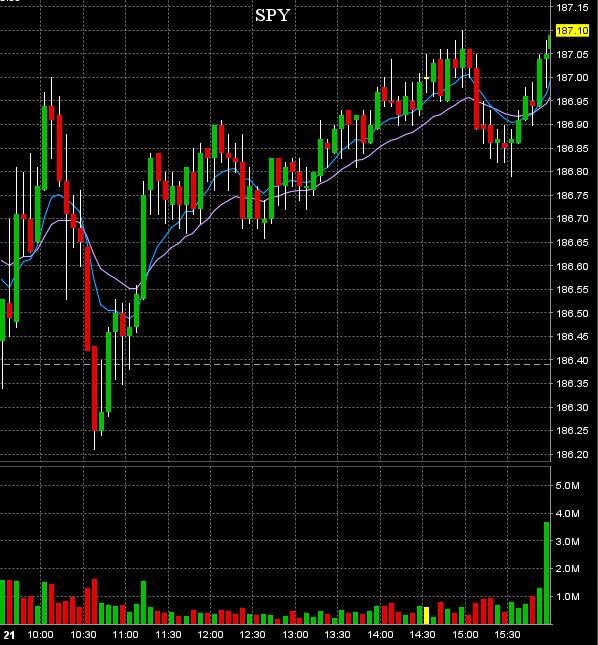Click the 186.70 price axis label
The height and width of the screenshot is (645, 598).
(572, 218)
